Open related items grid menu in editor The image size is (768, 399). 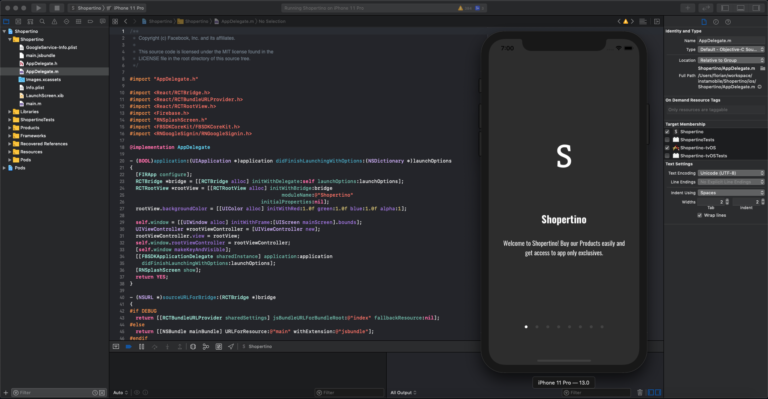coord(115,22)
